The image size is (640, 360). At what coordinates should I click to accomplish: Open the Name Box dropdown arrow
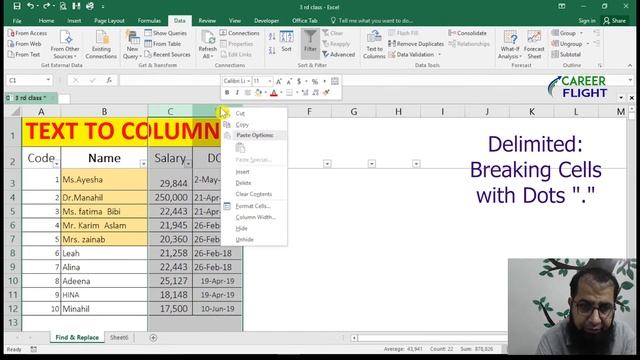(48, 80)
